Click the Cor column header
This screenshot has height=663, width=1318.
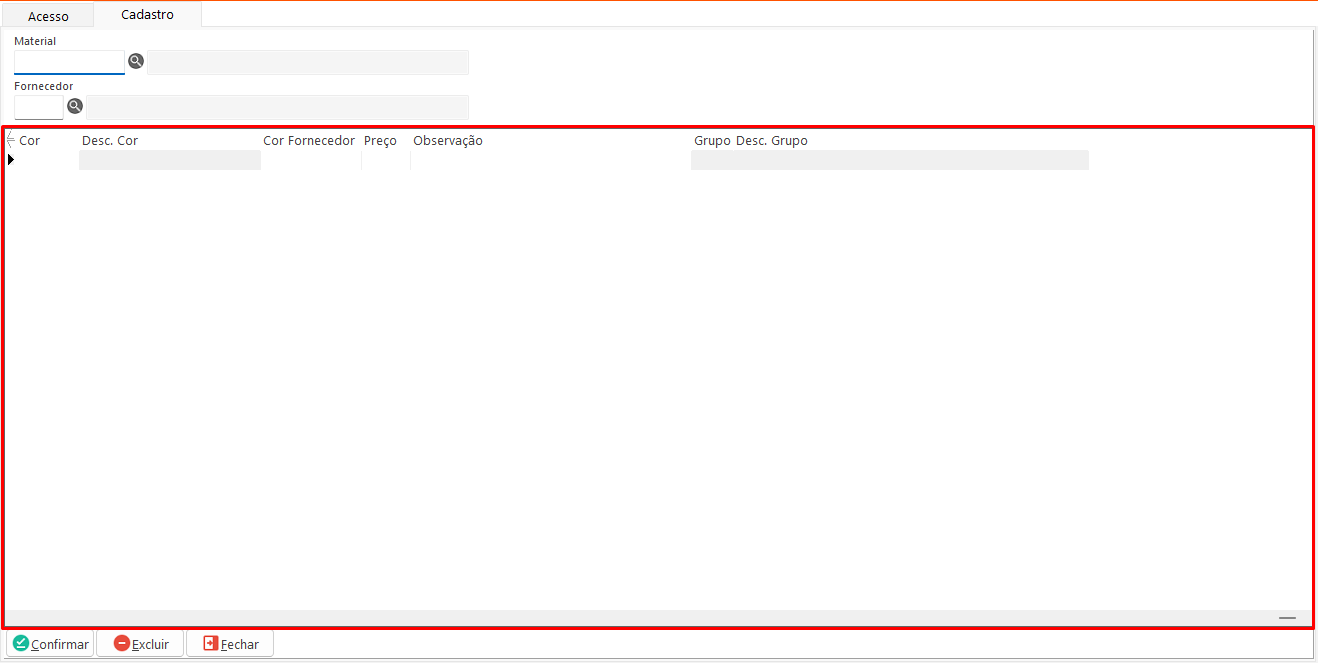pyautogui.click(x=30, y=141)
